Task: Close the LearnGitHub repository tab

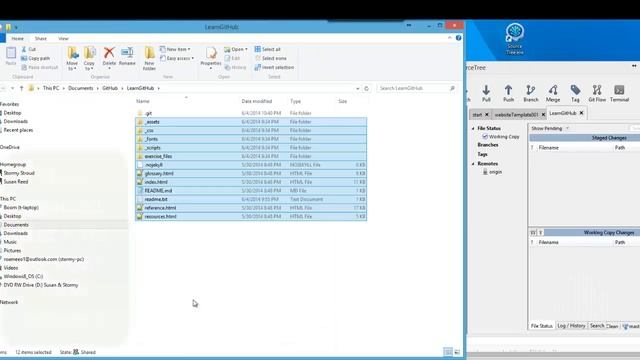Action: click(582, 113)
